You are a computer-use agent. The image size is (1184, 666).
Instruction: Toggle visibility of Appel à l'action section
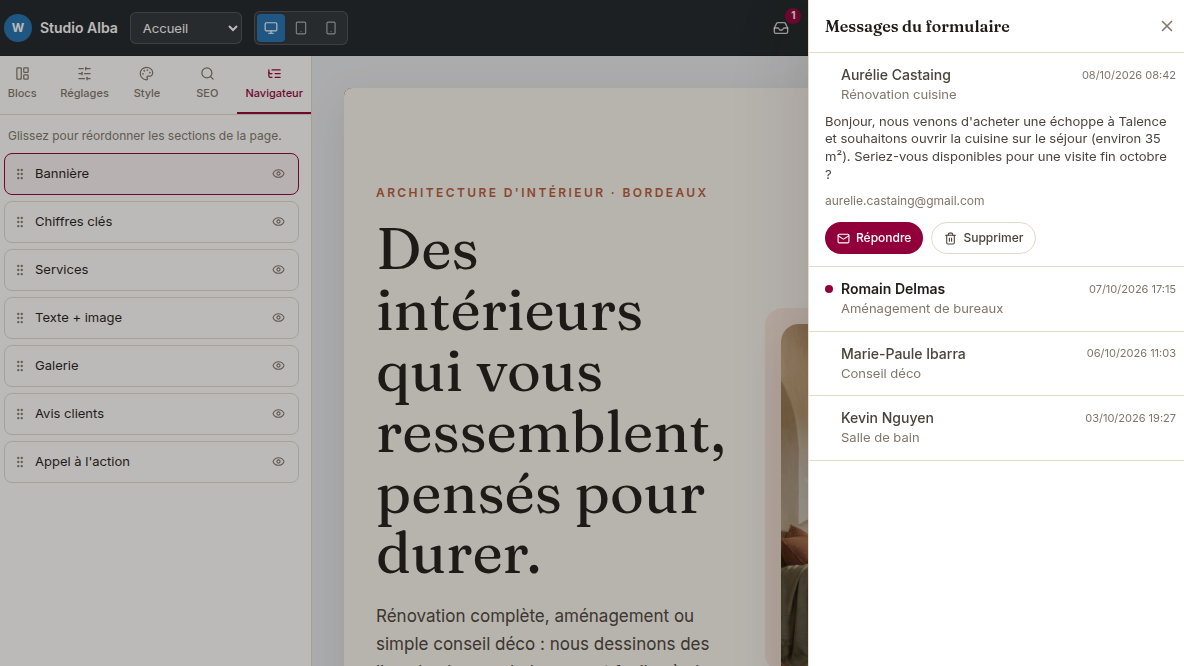pyautogui.click(x=279, y=461)
